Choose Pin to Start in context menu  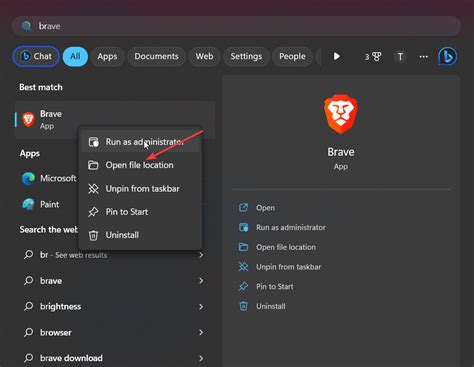[x=140, y=212]
